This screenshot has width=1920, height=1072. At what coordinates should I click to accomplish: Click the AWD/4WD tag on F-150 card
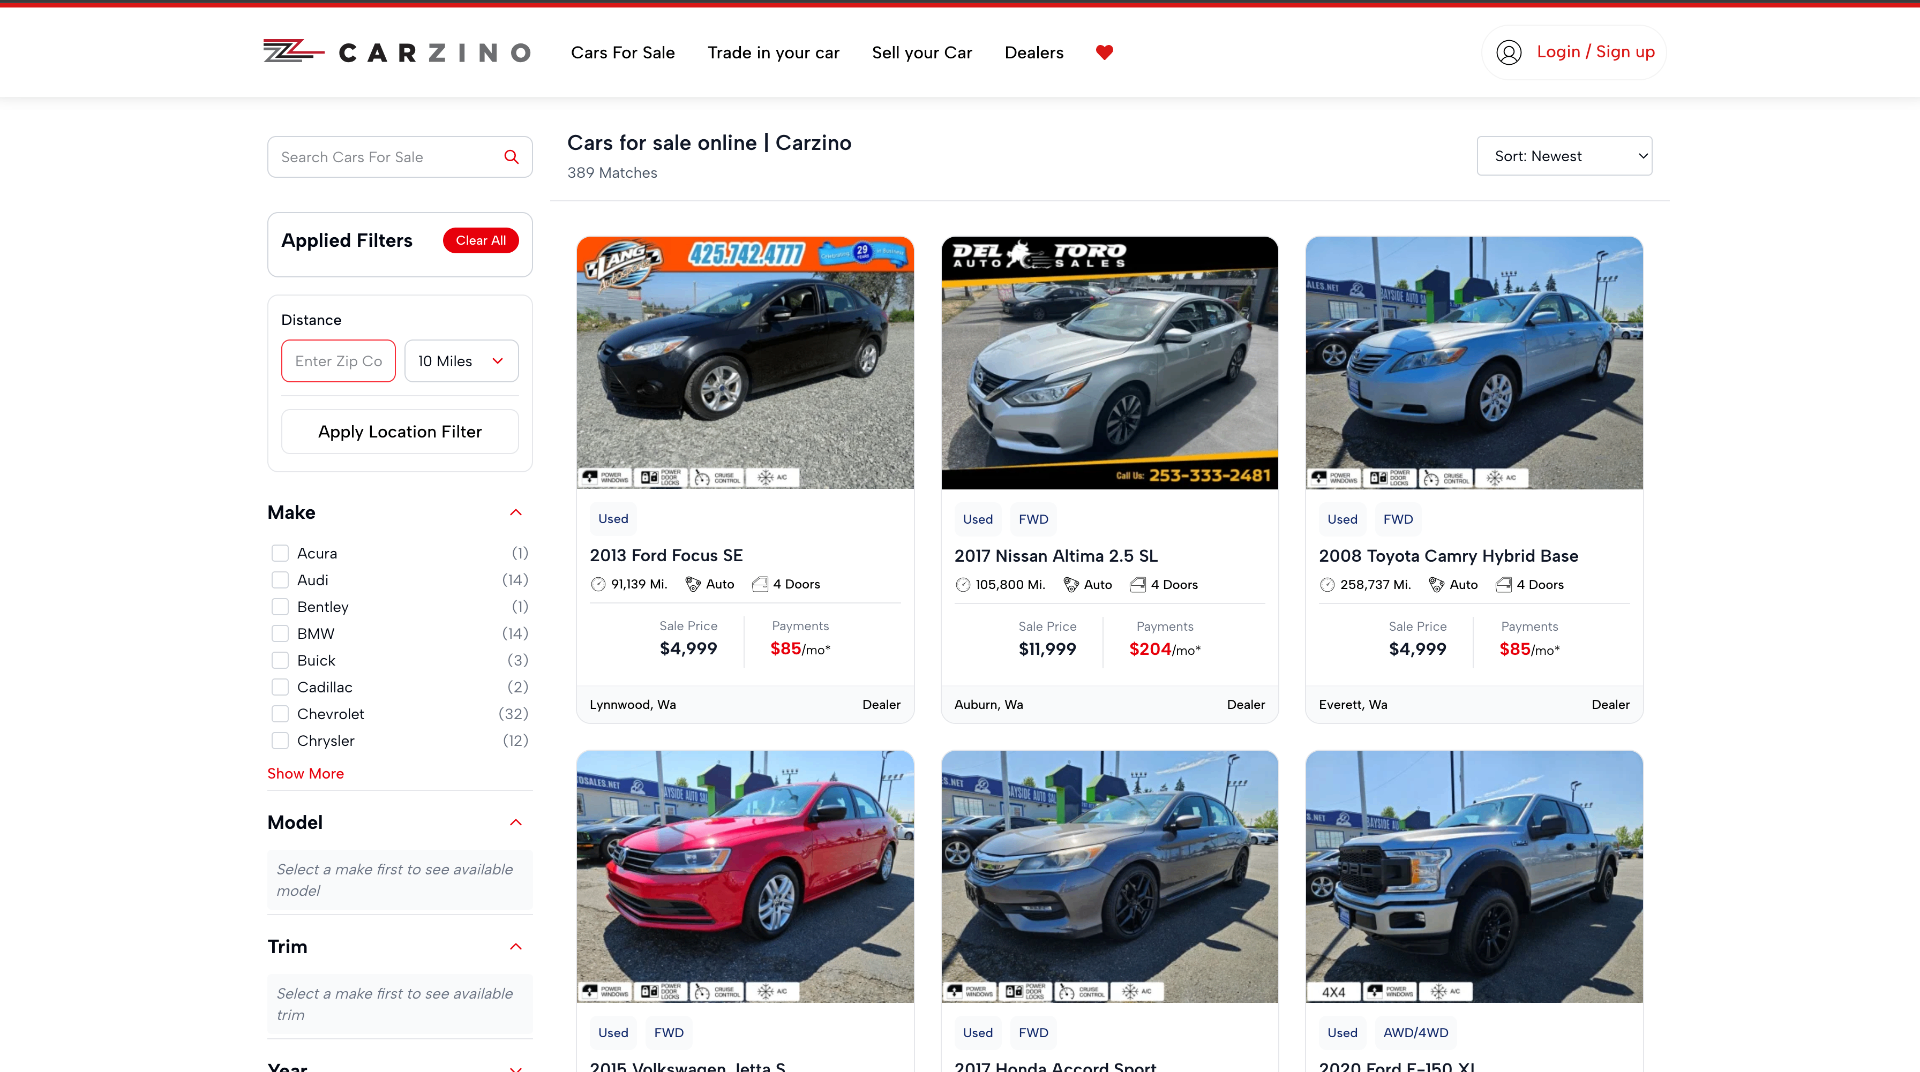click(x=1415, y=1033)
